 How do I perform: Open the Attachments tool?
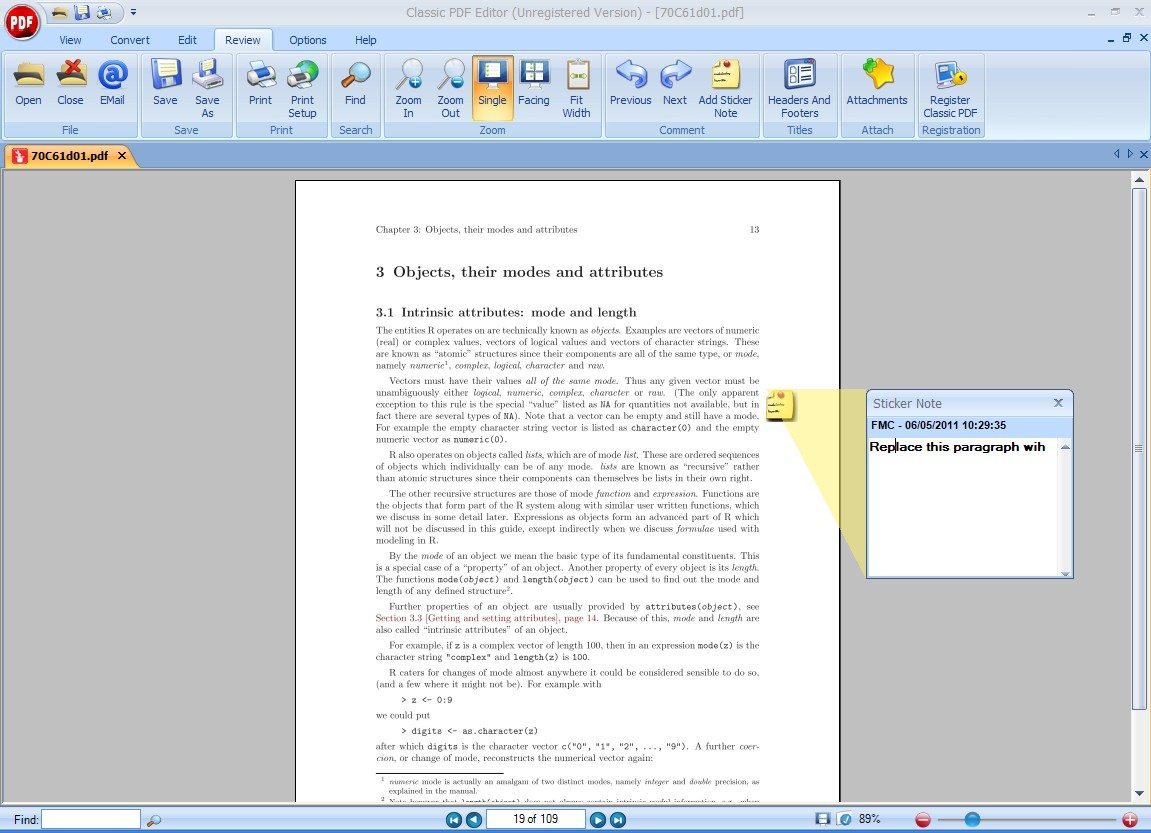pos(877,82)
